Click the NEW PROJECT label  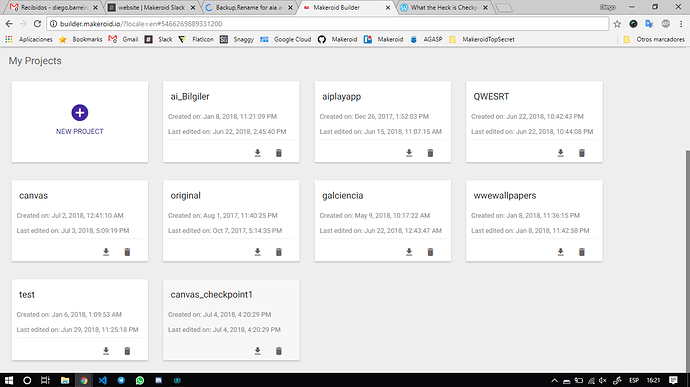coord(80,131)
